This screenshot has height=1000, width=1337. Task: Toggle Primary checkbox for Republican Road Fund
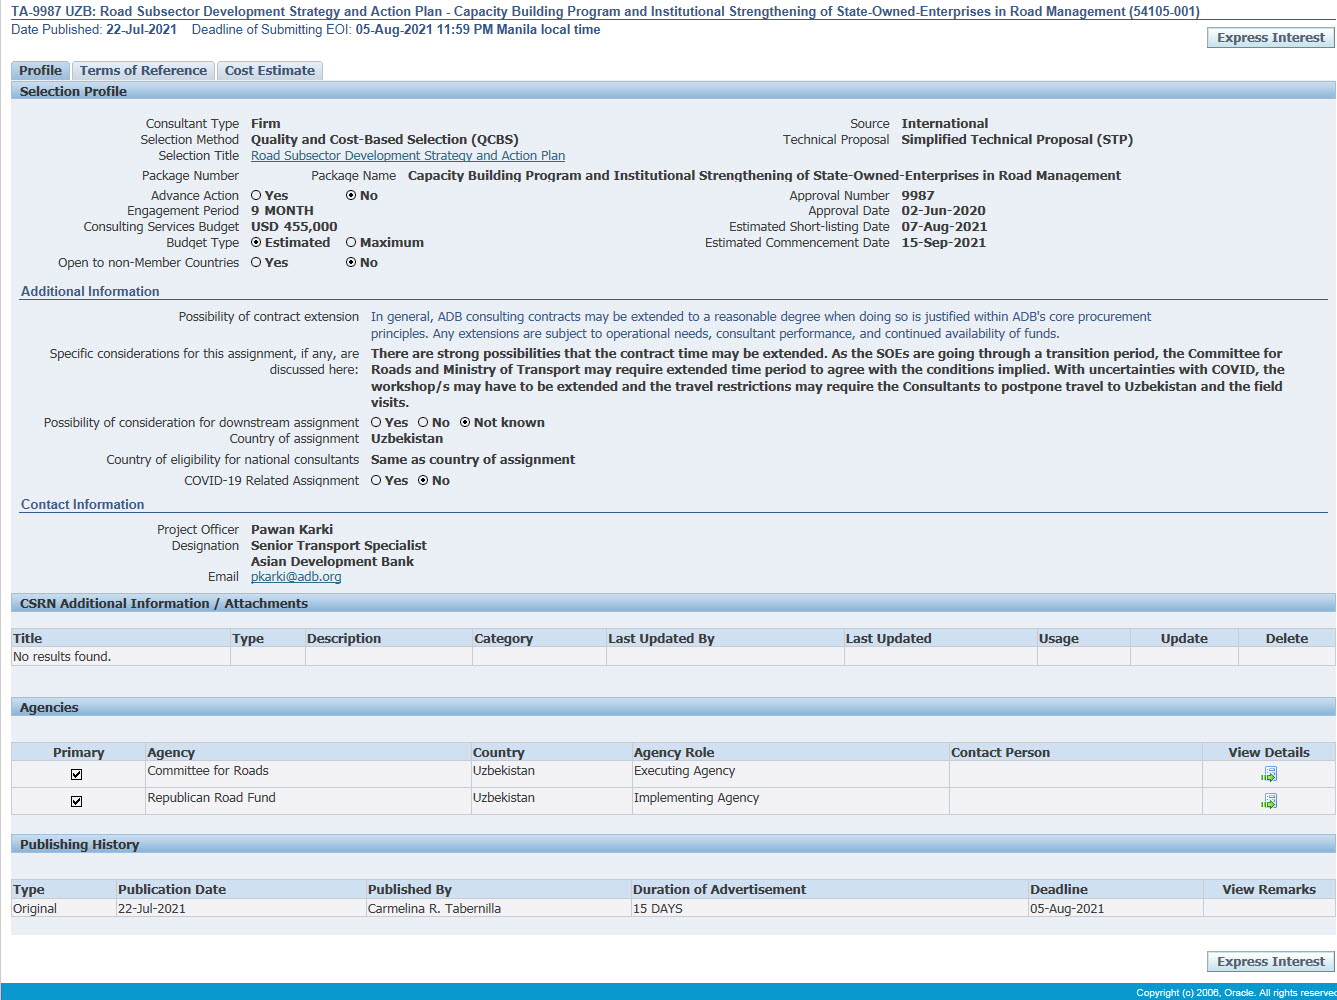pos(76,801)
